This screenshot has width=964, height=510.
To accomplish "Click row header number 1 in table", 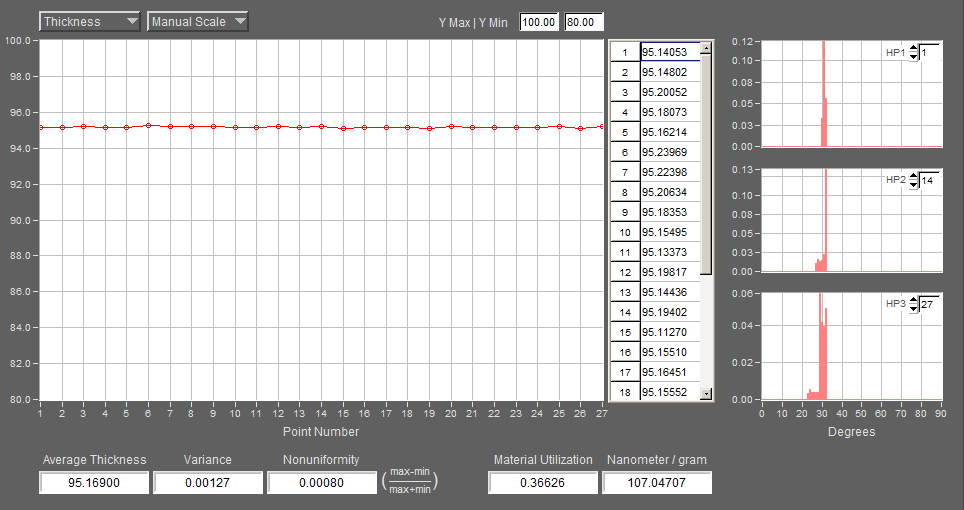I will click(x=625, y=52).
